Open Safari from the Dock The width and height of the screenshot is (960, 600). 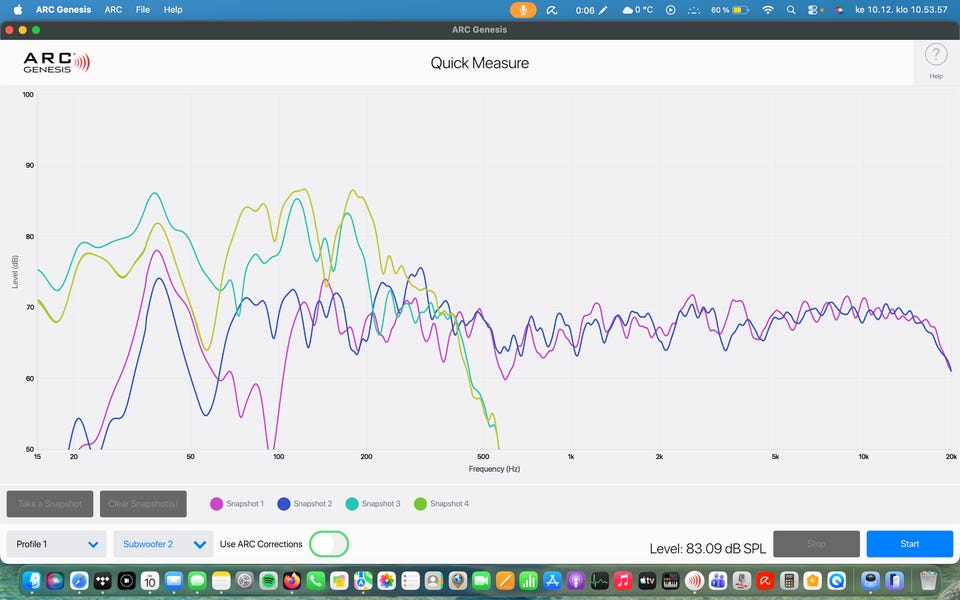(79, 580)
